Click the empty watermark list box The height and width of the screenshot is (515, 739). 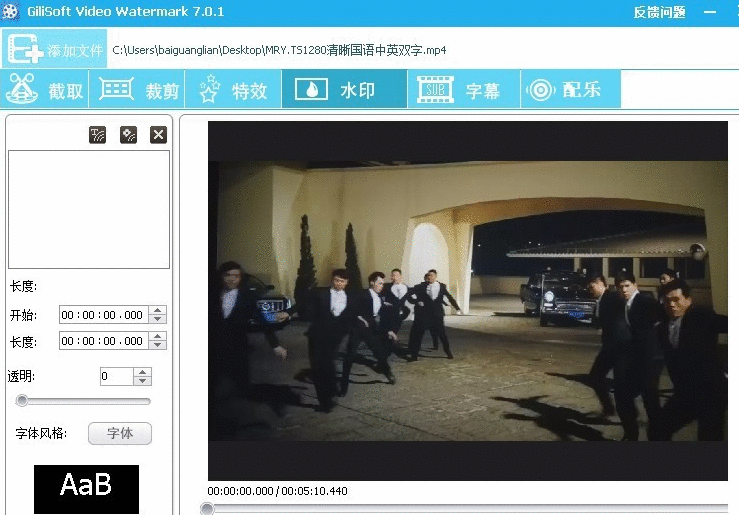pyautogui.click(x=89, y=210)
